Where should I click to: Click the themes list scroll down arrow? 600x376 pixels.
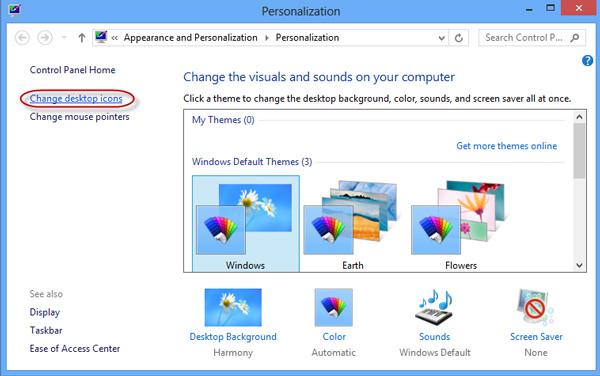pos(579,265)
